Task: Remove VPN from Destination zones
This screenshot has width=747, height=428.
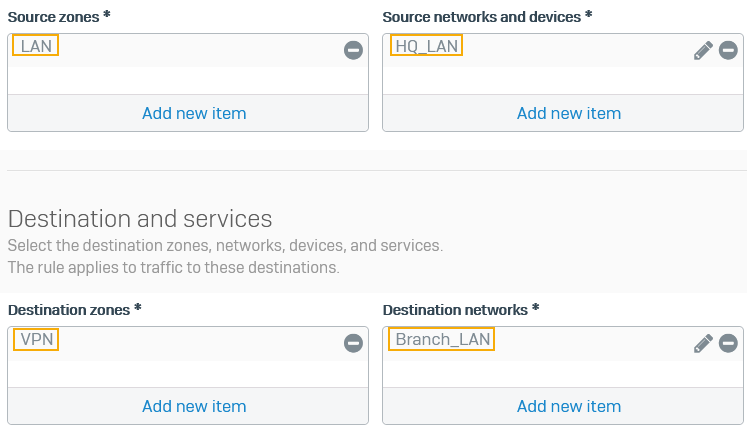Action: [x=353, y=343]
